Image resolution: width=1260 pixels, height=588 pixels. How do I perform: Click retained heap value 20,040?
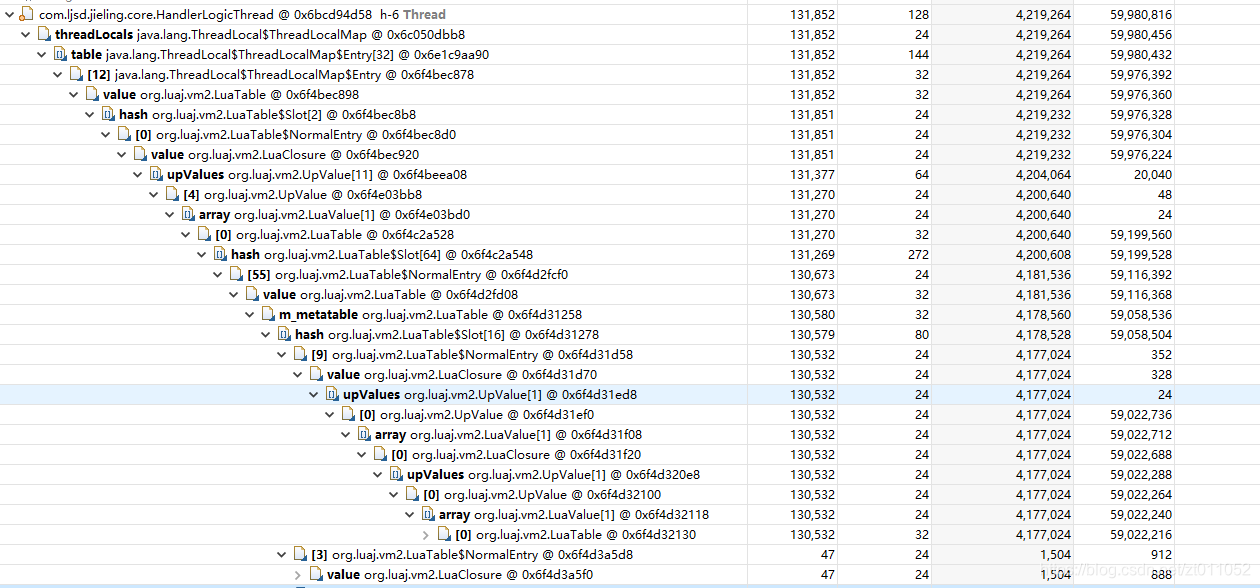[1151, 175]
